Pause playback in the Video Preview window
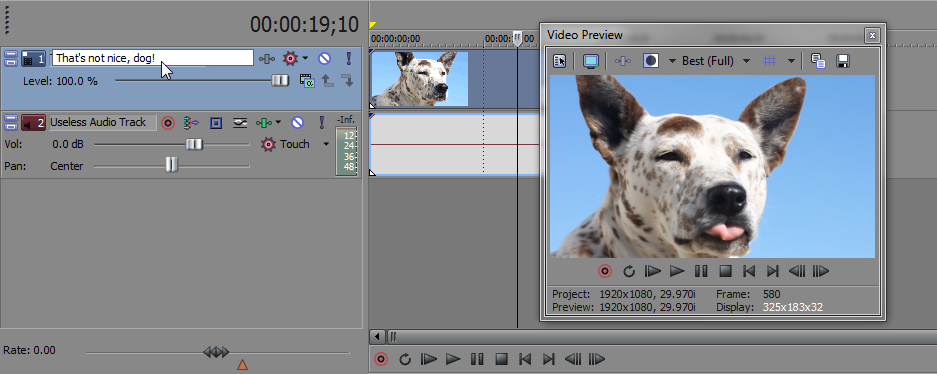 point(701,271)
